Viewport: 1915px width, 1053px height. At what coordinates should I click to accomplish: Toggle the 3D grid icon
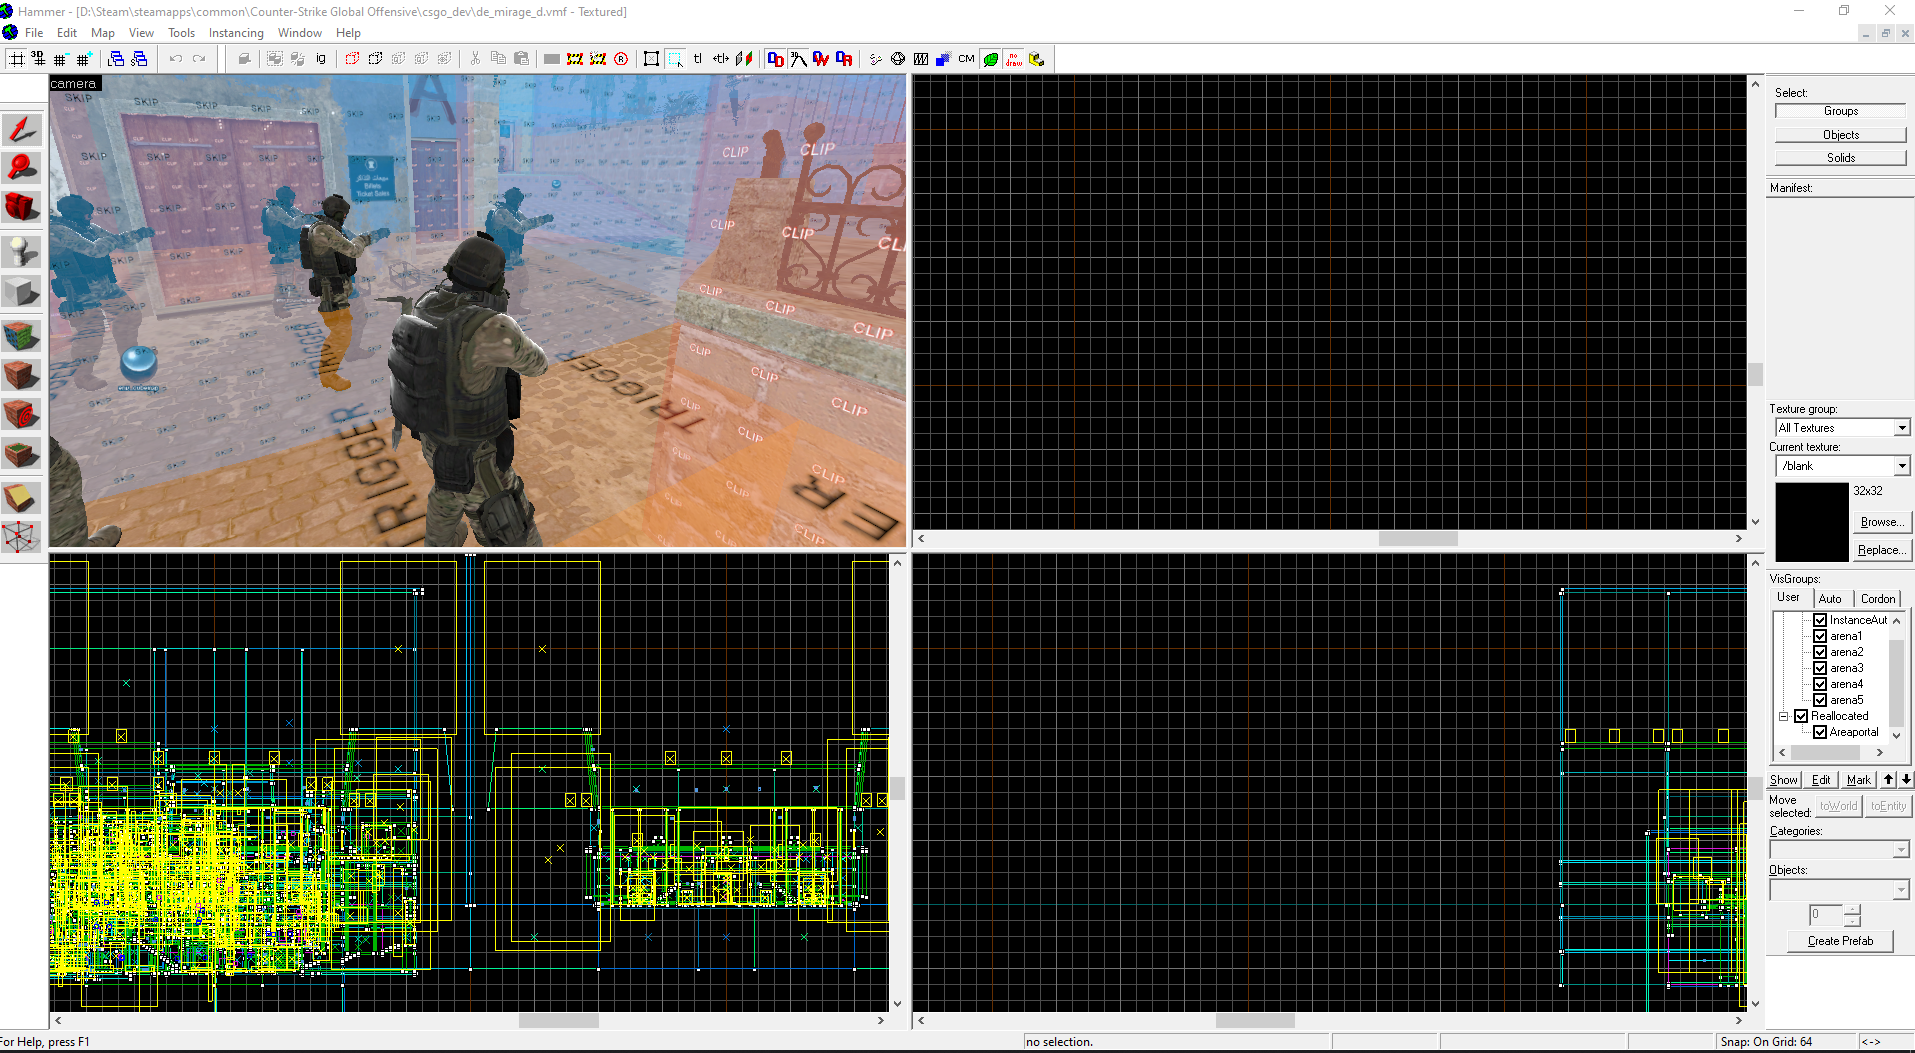pos(39,59)
